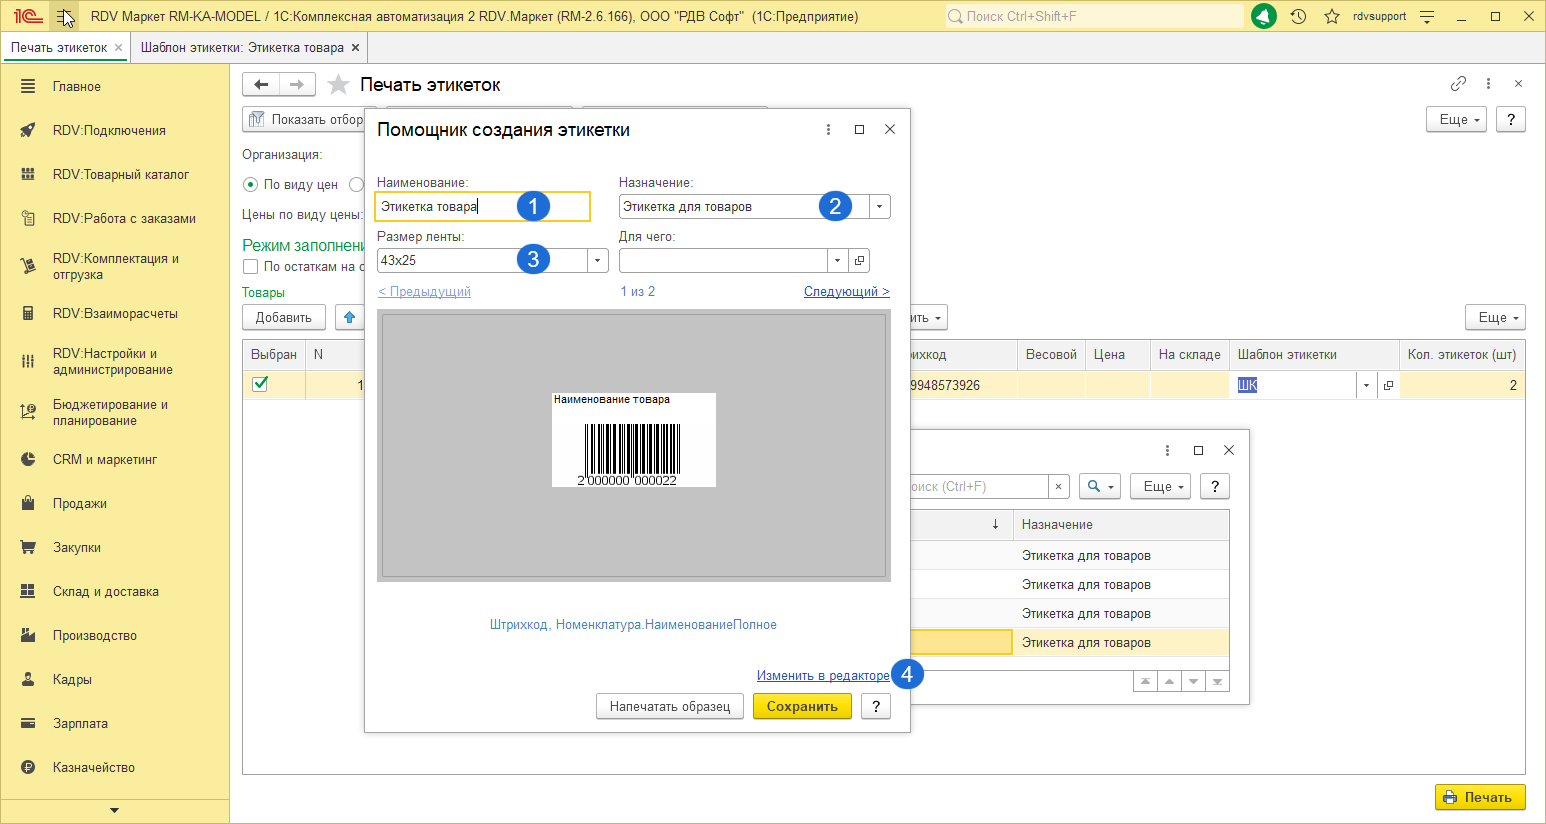Screen dimensions: 1546x824
Task: Toggle the По остаткам на складе checkbox
Action: pyautogui.click(x=251, y=267)
